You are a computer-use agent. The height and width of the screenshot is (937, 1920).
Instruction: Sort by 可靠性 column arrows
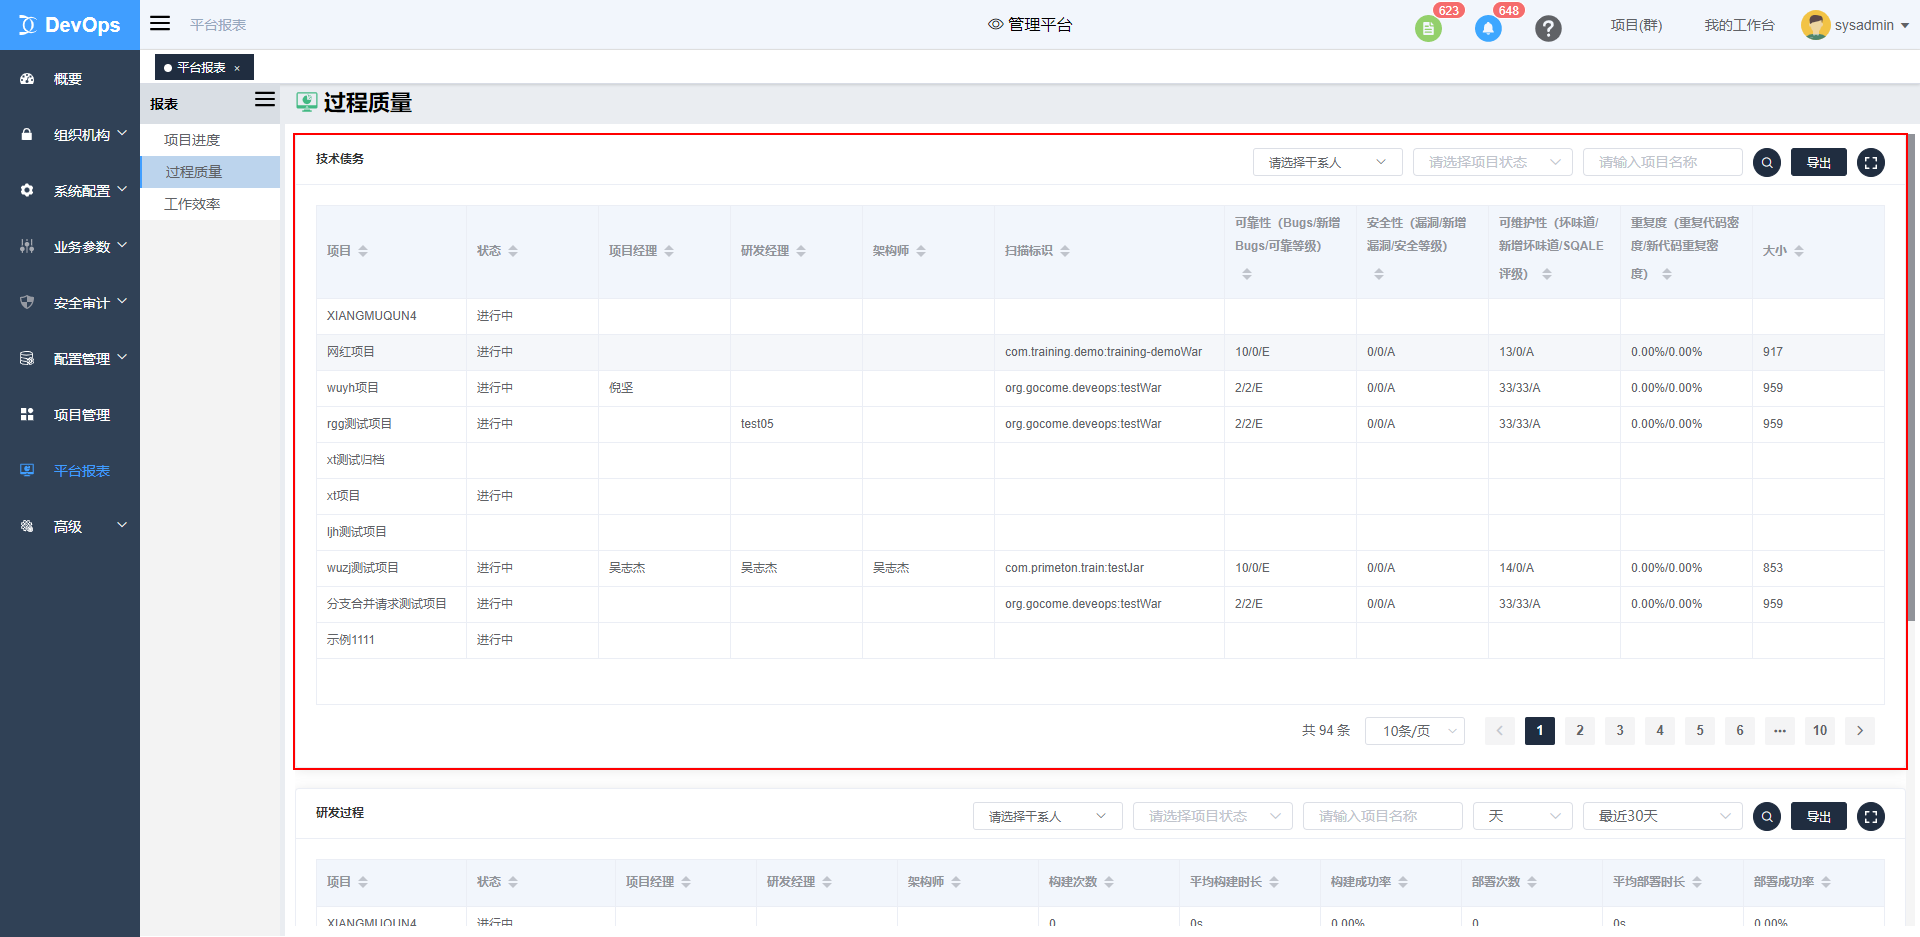1247,274
